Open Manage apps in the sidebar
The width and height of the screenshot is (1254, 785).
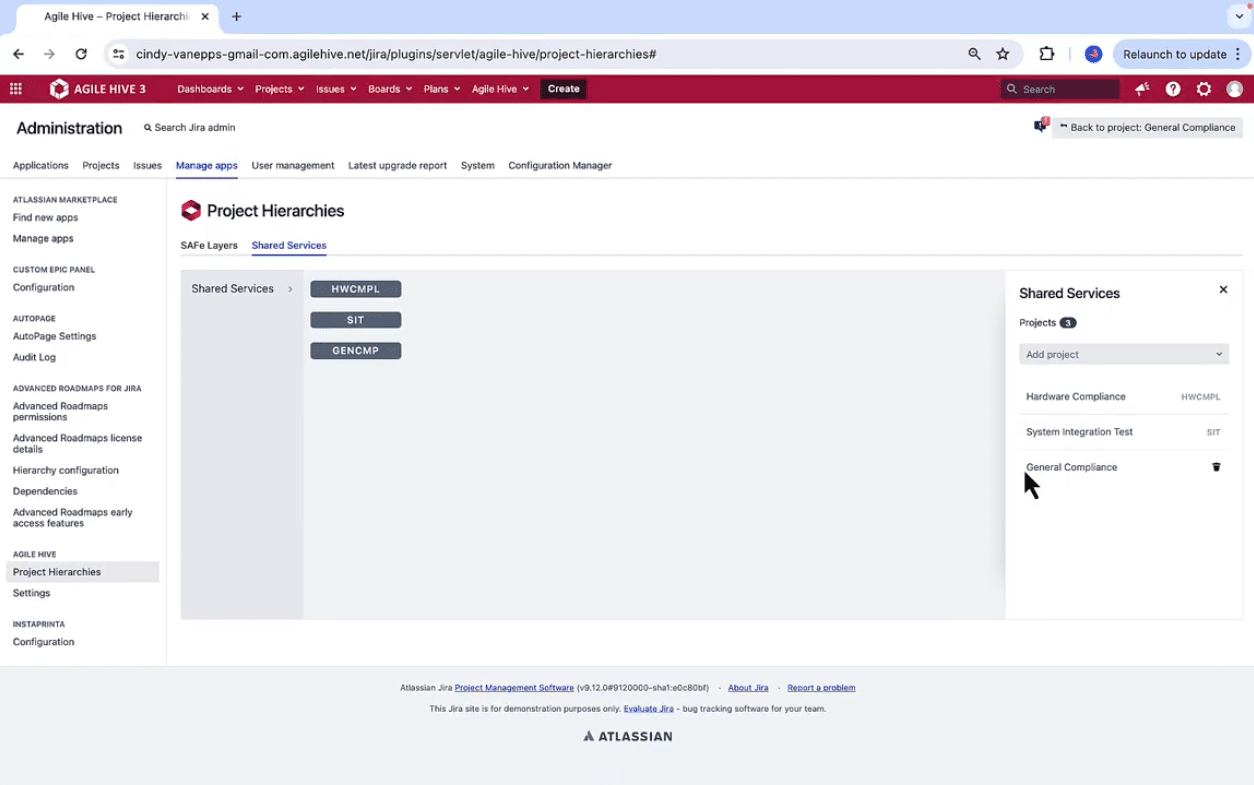pyautogui.click(x=43, y=238)
